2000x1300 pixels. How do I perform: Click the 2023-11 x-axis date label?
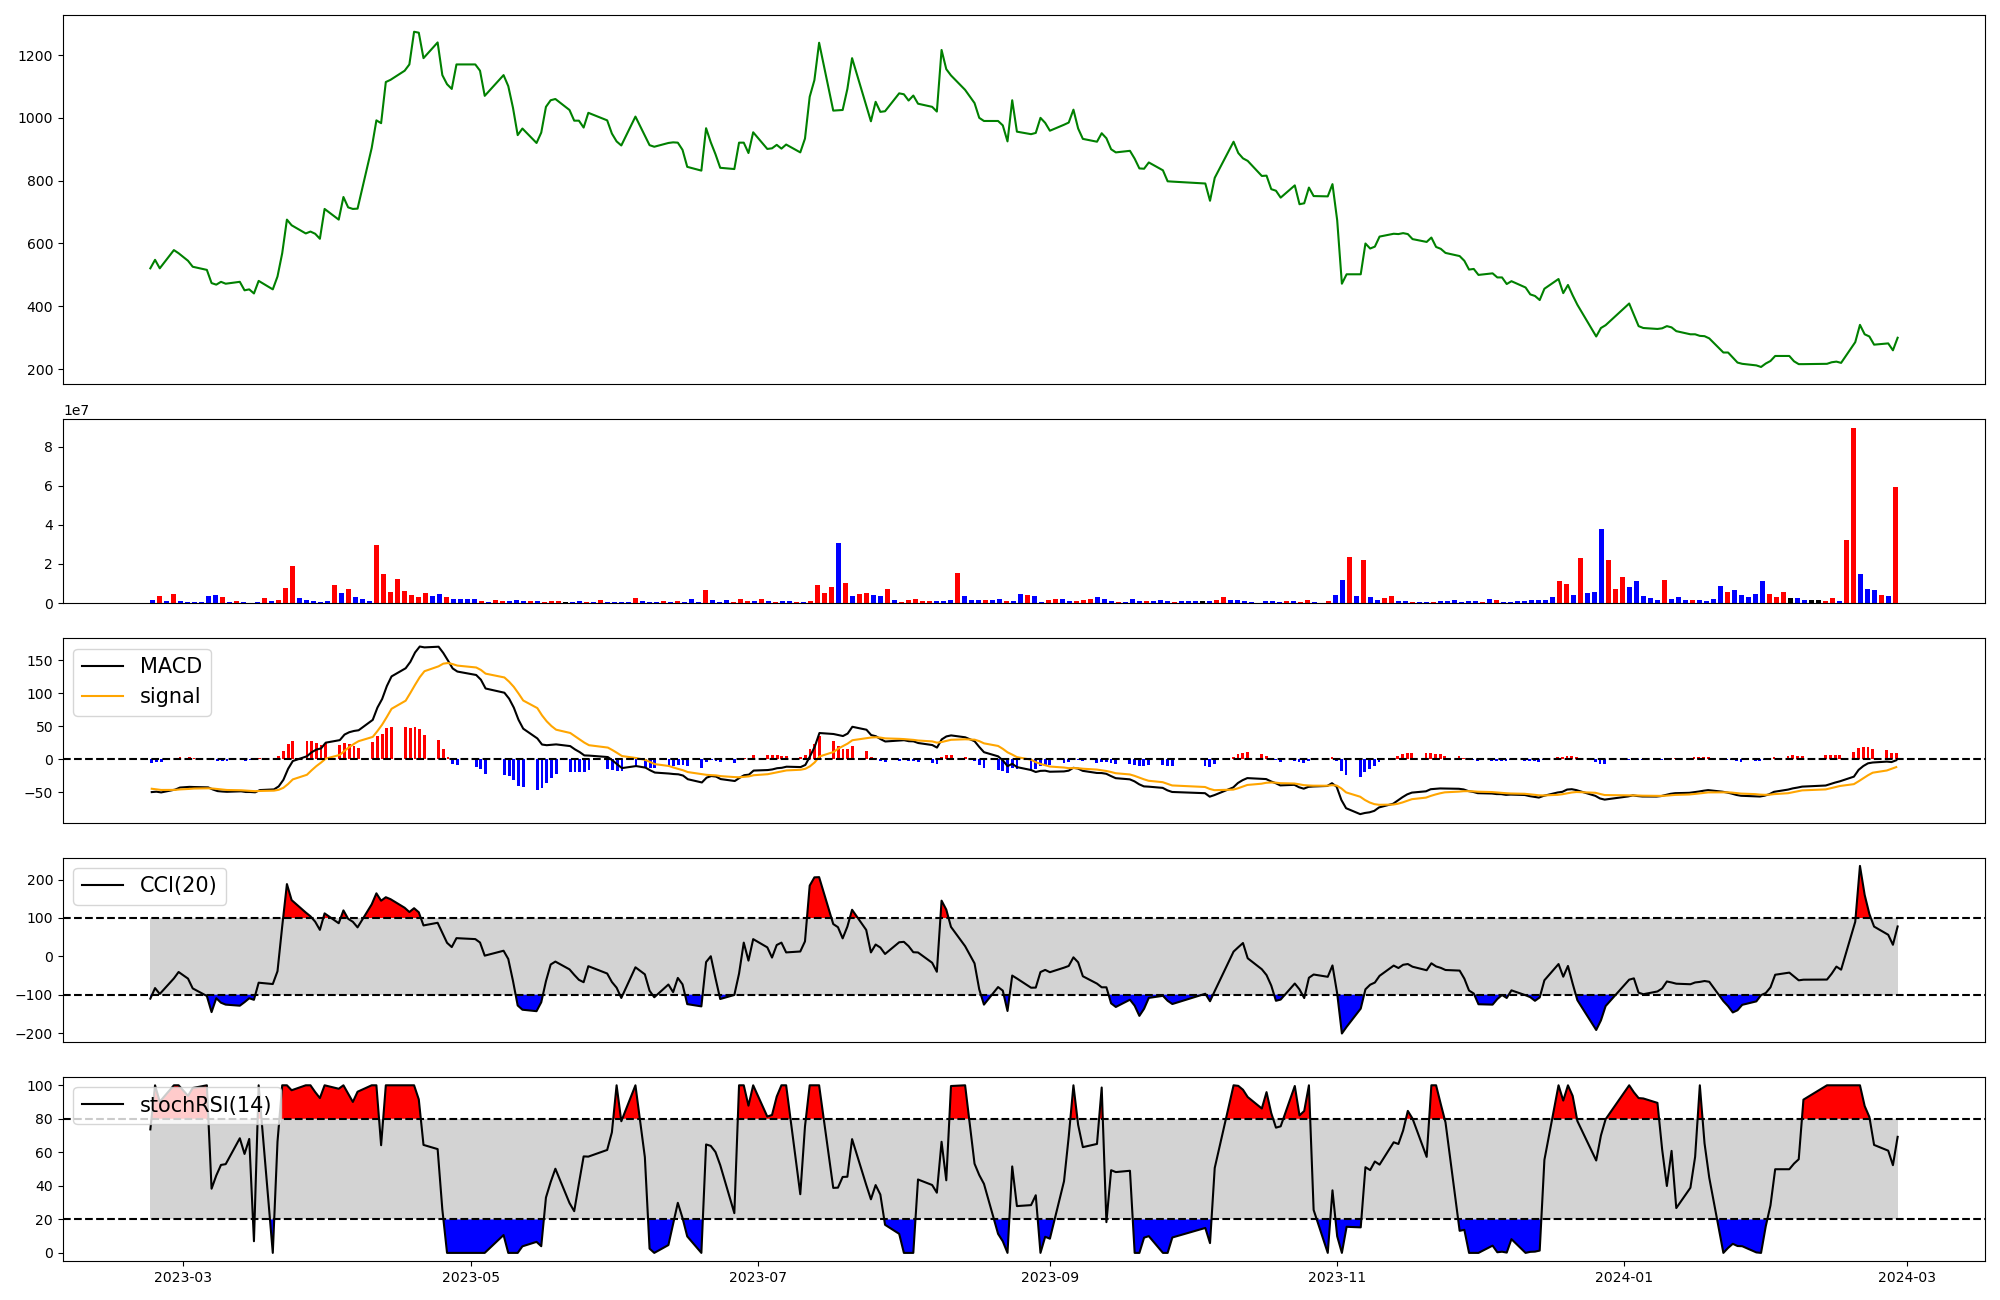tap(1337, 1276)
